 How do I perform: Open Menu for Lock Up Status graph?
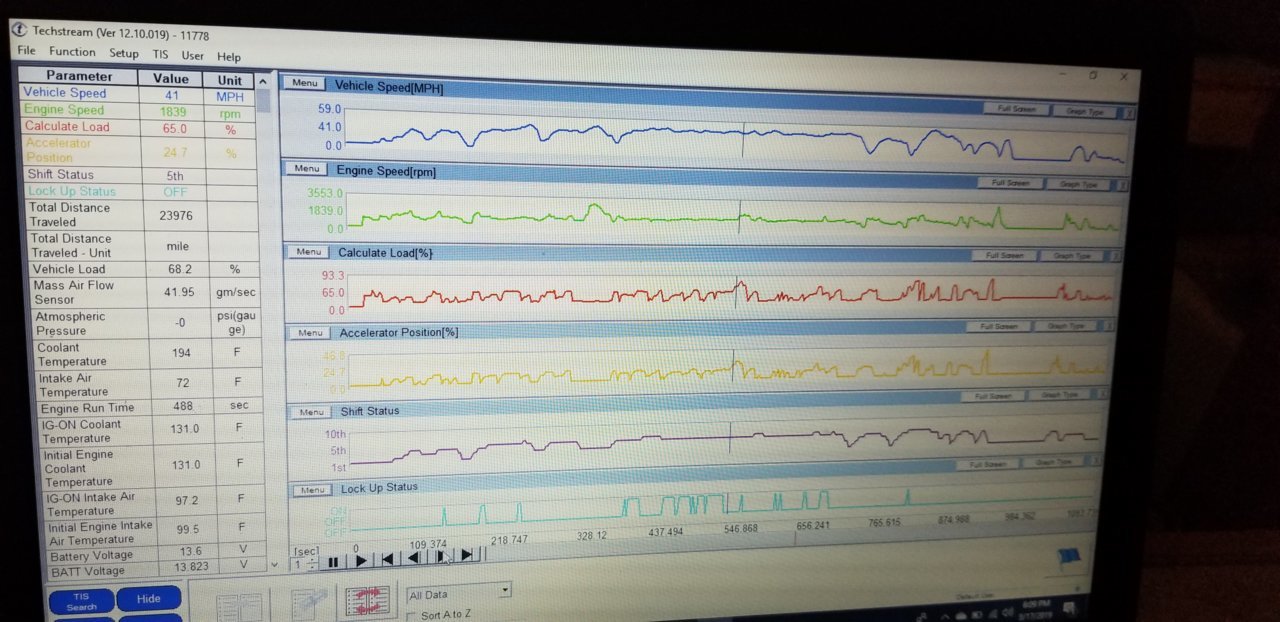tap(313, 490)
